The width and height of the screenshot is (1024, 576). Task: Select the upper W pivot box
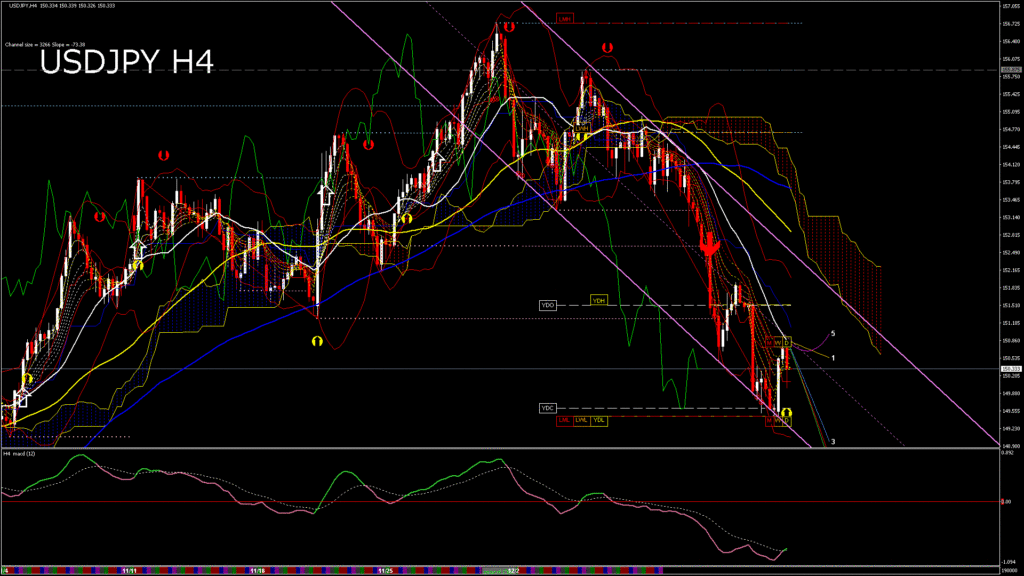779,342
